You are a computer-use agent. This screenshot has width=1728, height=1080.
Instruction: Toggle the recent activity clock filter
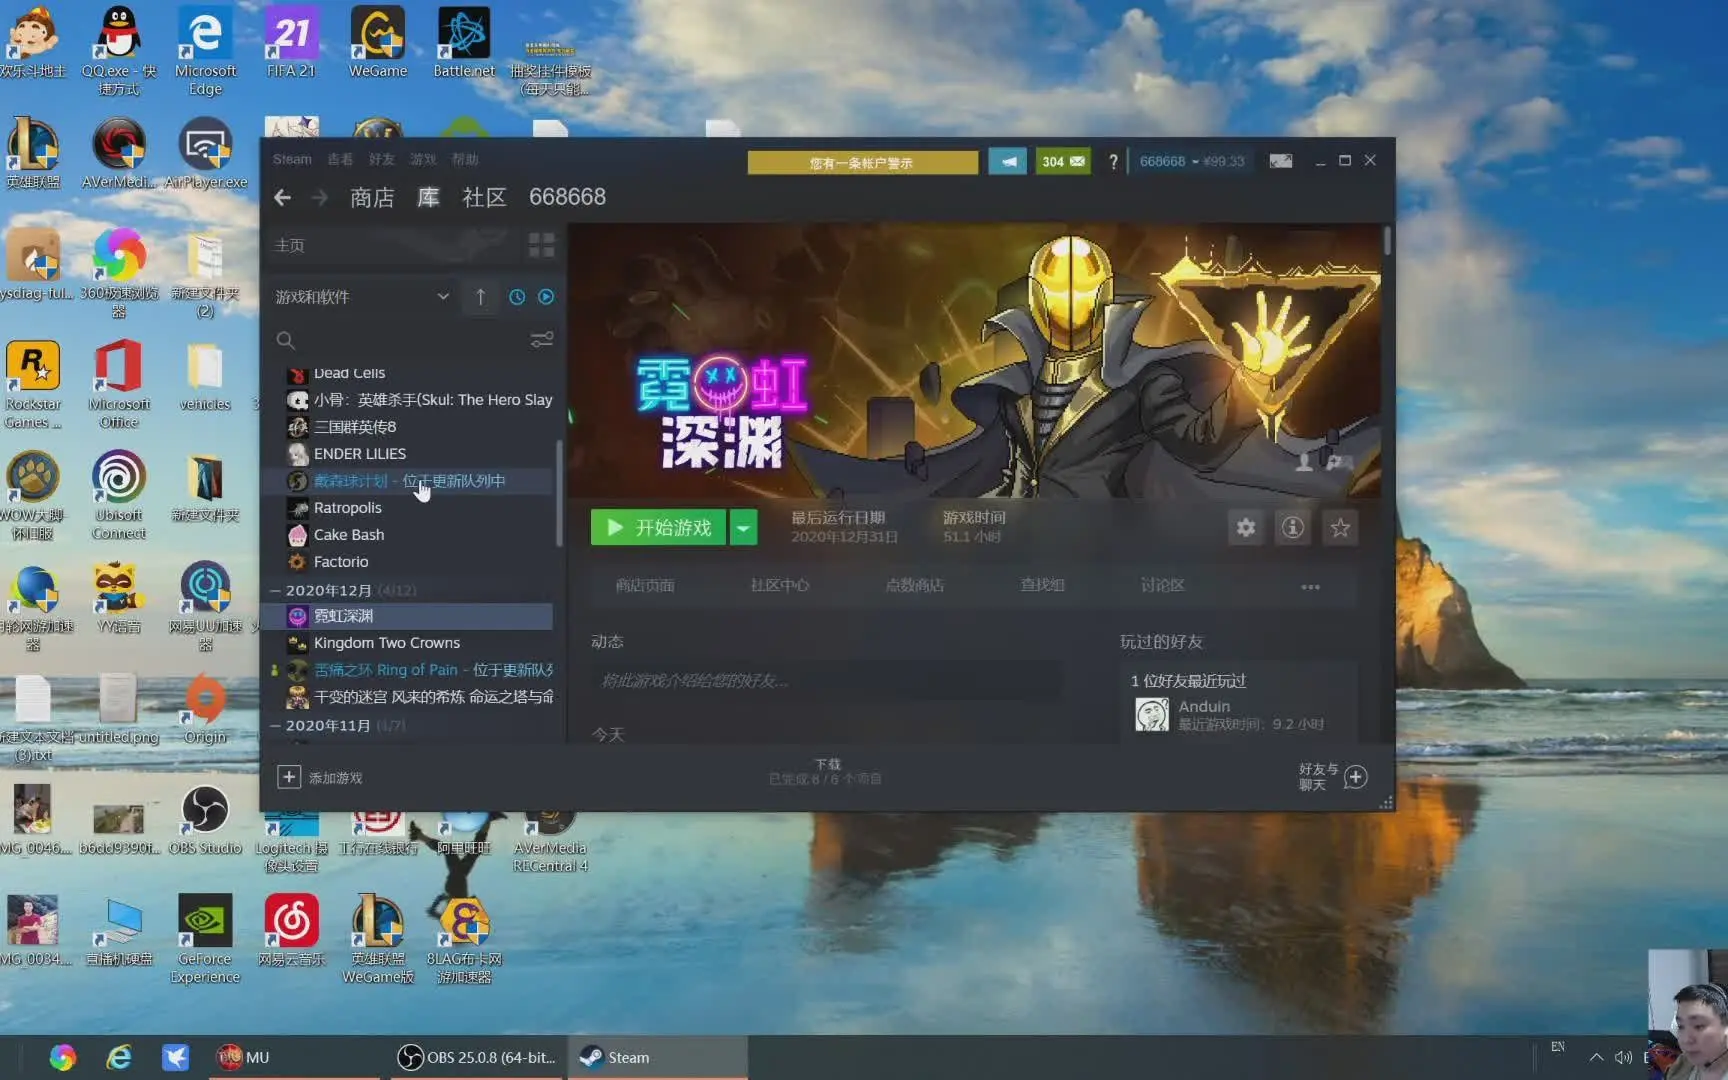click(x=517, y=297)
